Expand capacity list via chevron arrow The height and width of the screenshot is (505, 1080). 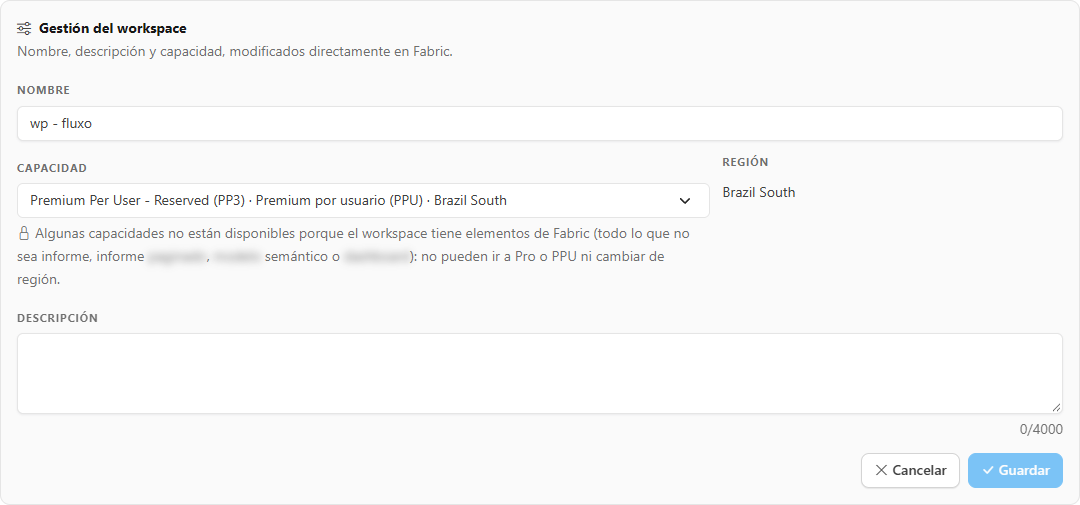point(685,200)
